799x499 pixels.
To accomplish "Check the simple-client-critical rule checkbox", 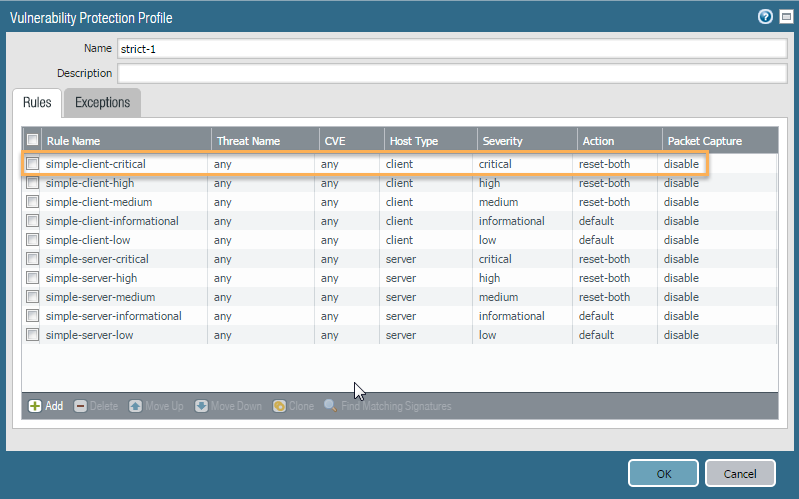I will coord(33,164).
